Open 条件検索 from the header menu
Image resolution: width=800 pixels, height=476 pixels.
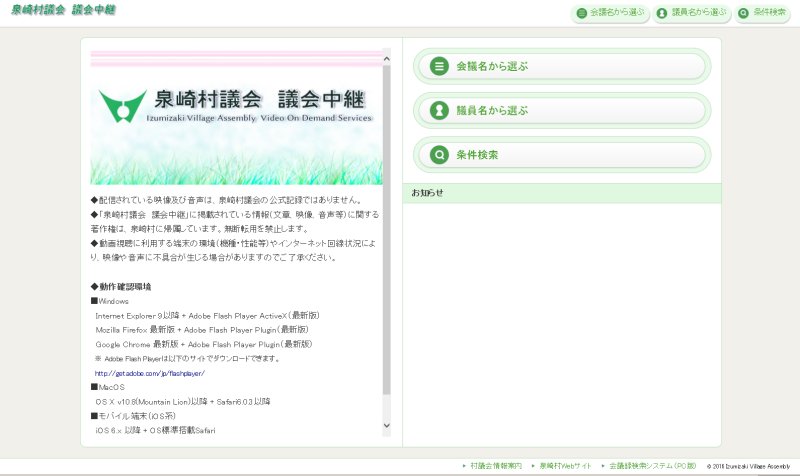tap(769, 14)
